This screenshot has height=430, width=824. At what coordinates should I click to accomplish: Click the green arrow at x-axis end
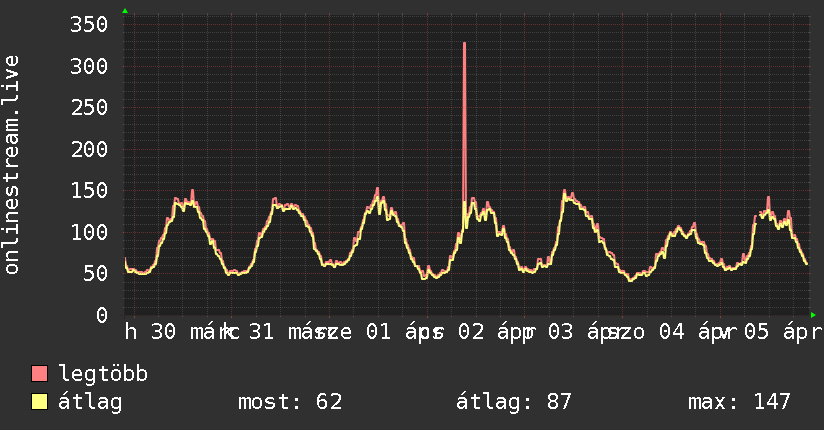point(813,315)
